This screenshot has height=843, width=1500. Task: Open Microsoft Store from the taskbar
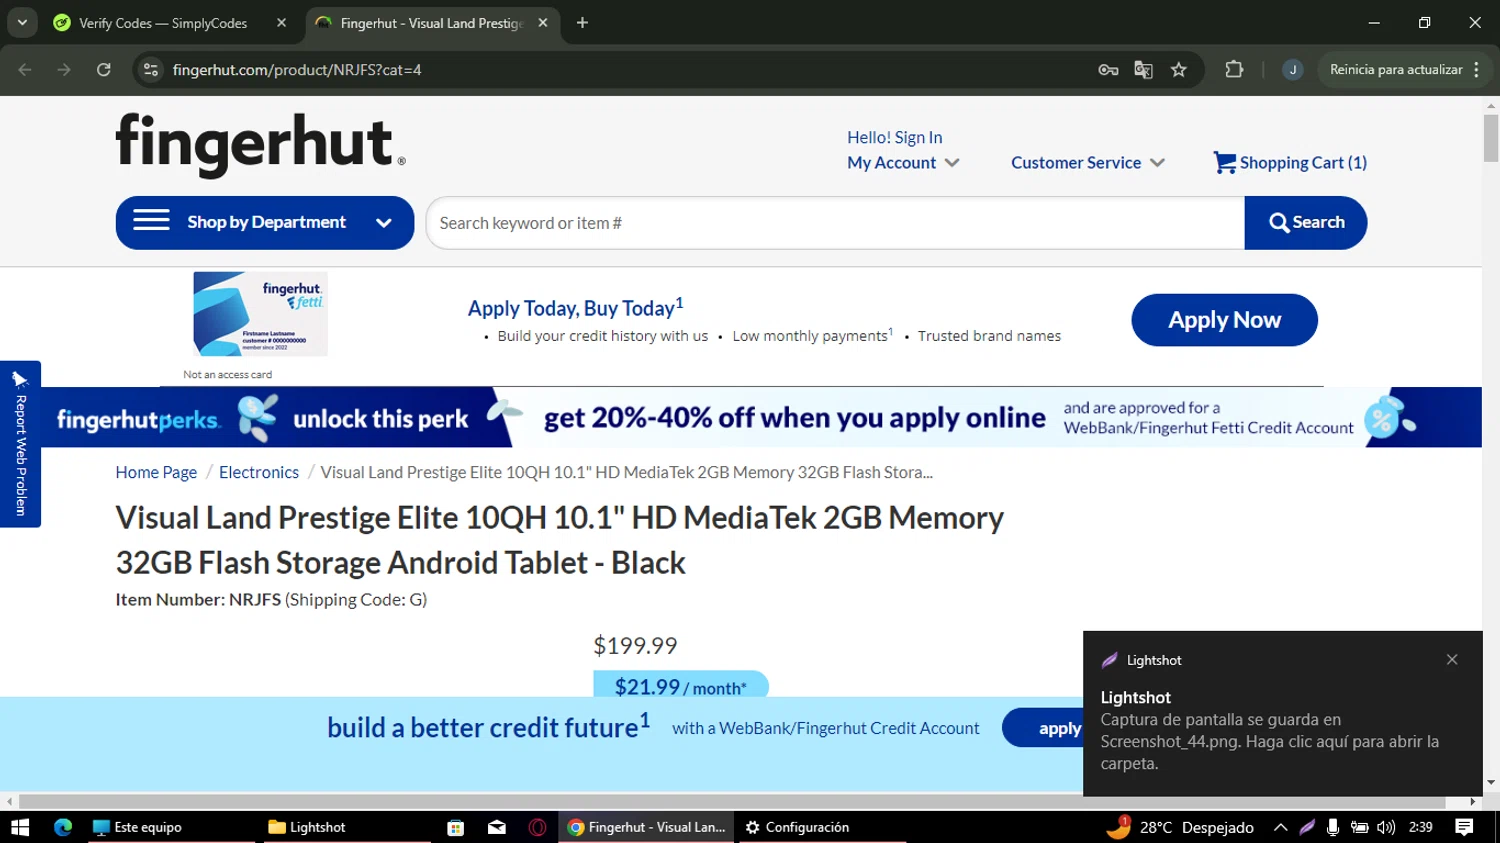[x=455, y=827]
